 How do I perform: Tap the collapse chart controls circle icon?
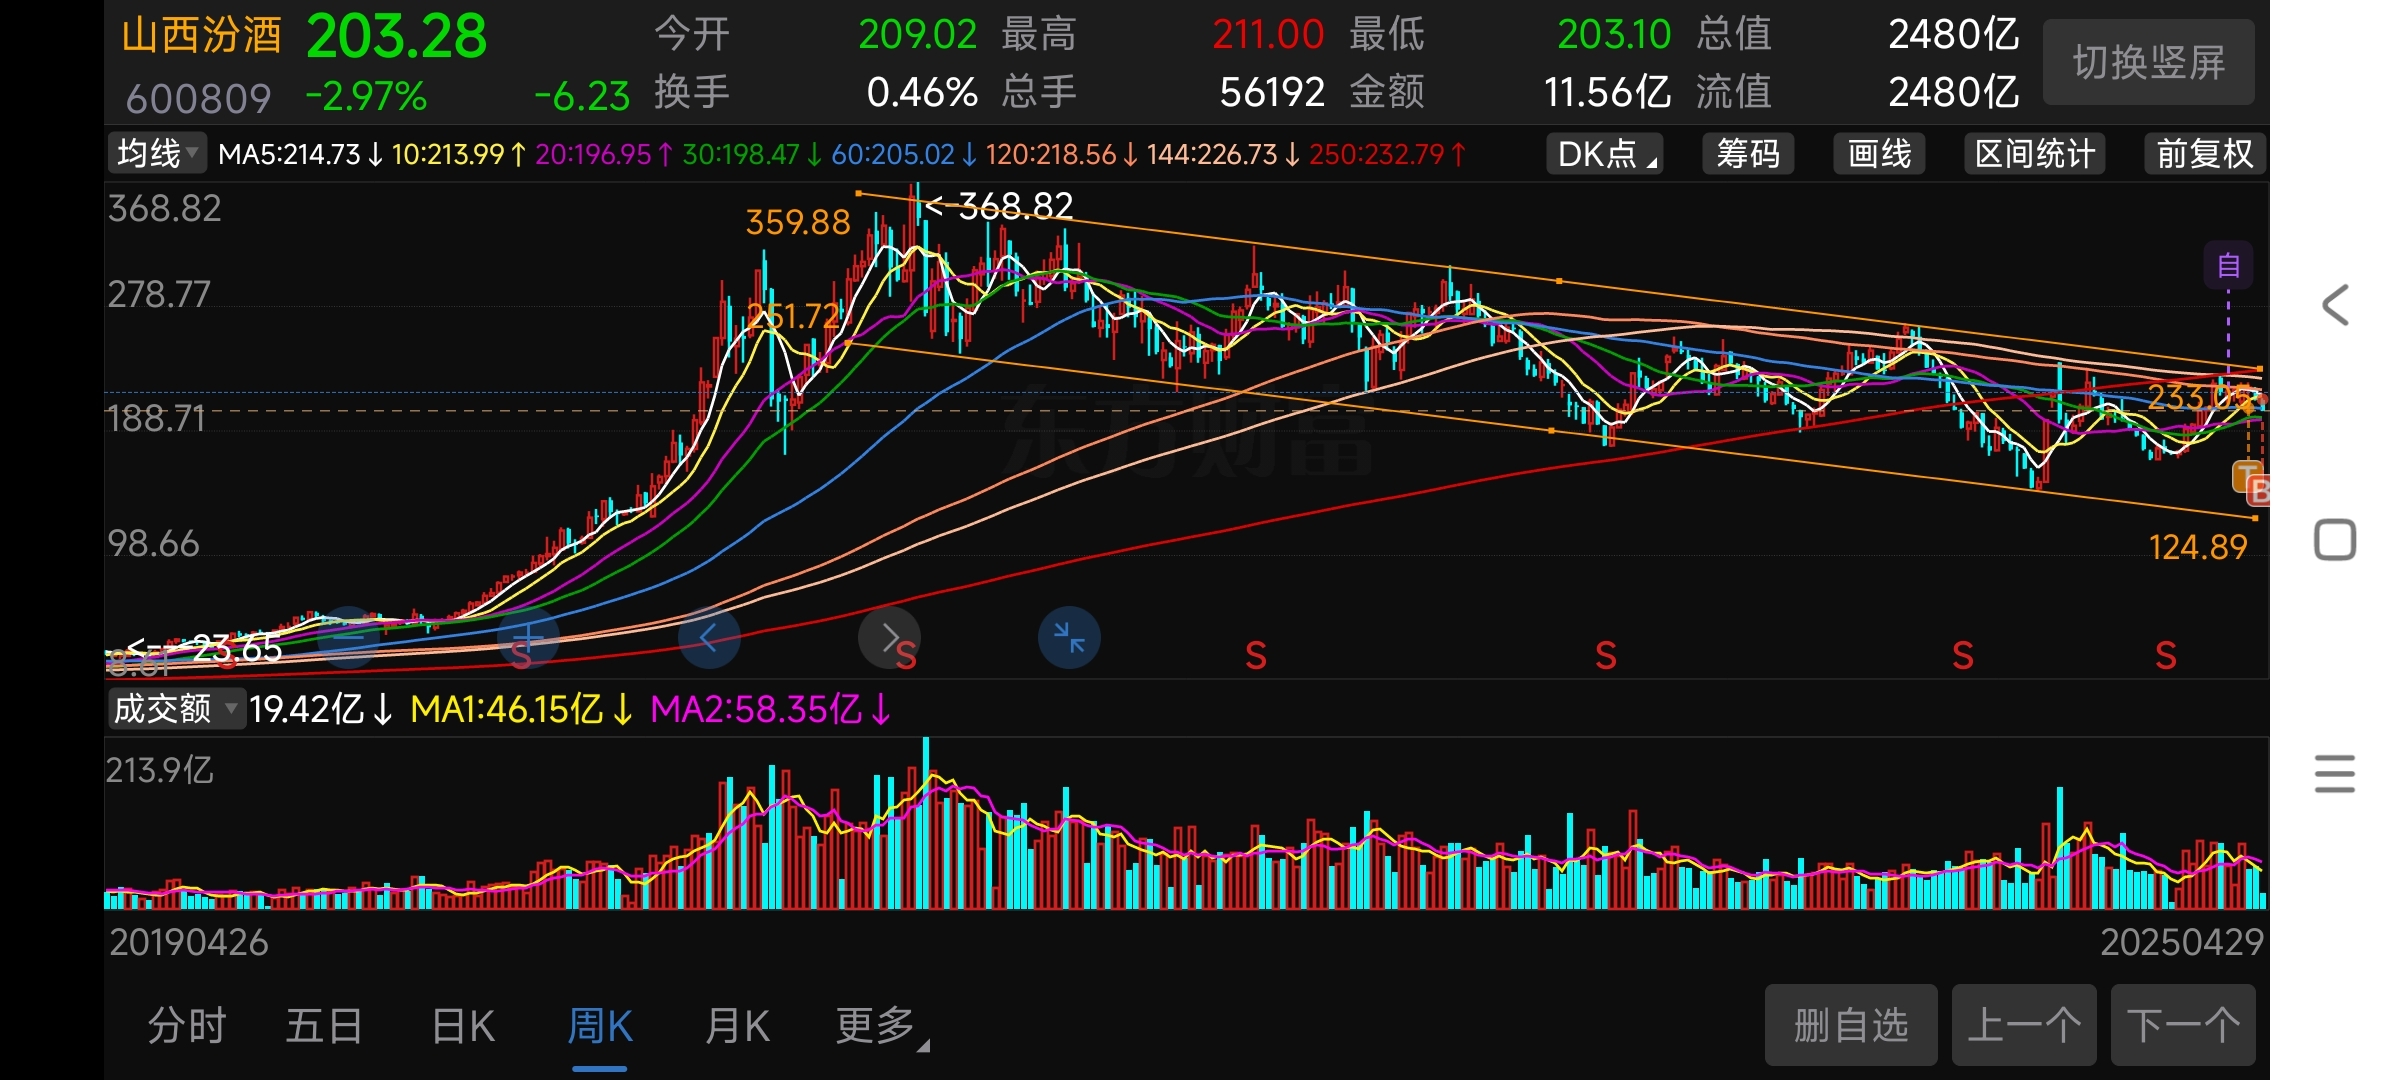pos(1069,637)
